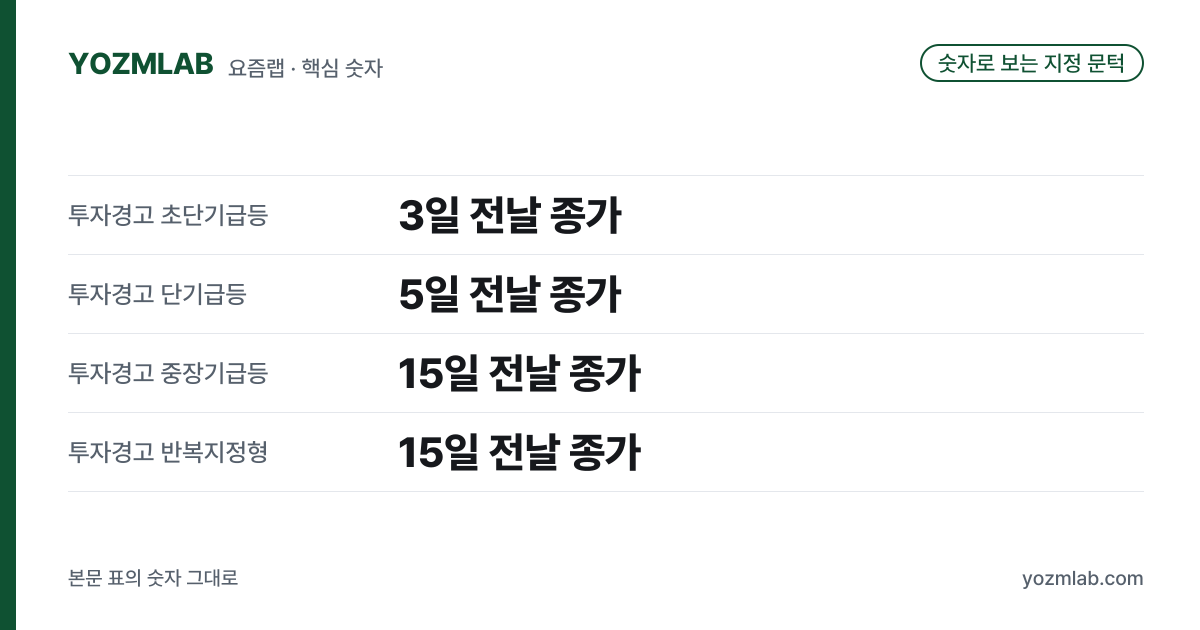Click the divider line above the 초단기급등 row
Screen dimensions: 1200x630
[x=606, y=175]
